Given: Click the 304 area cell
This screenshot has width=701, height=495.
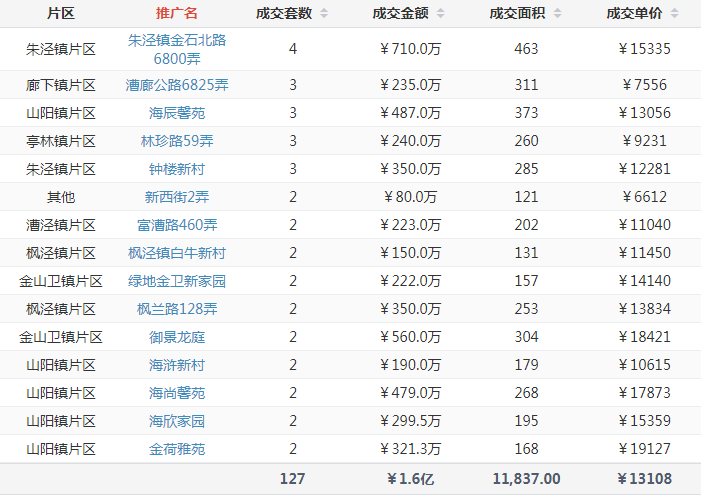Looking at the screenshot, I should tap(526, 337).
